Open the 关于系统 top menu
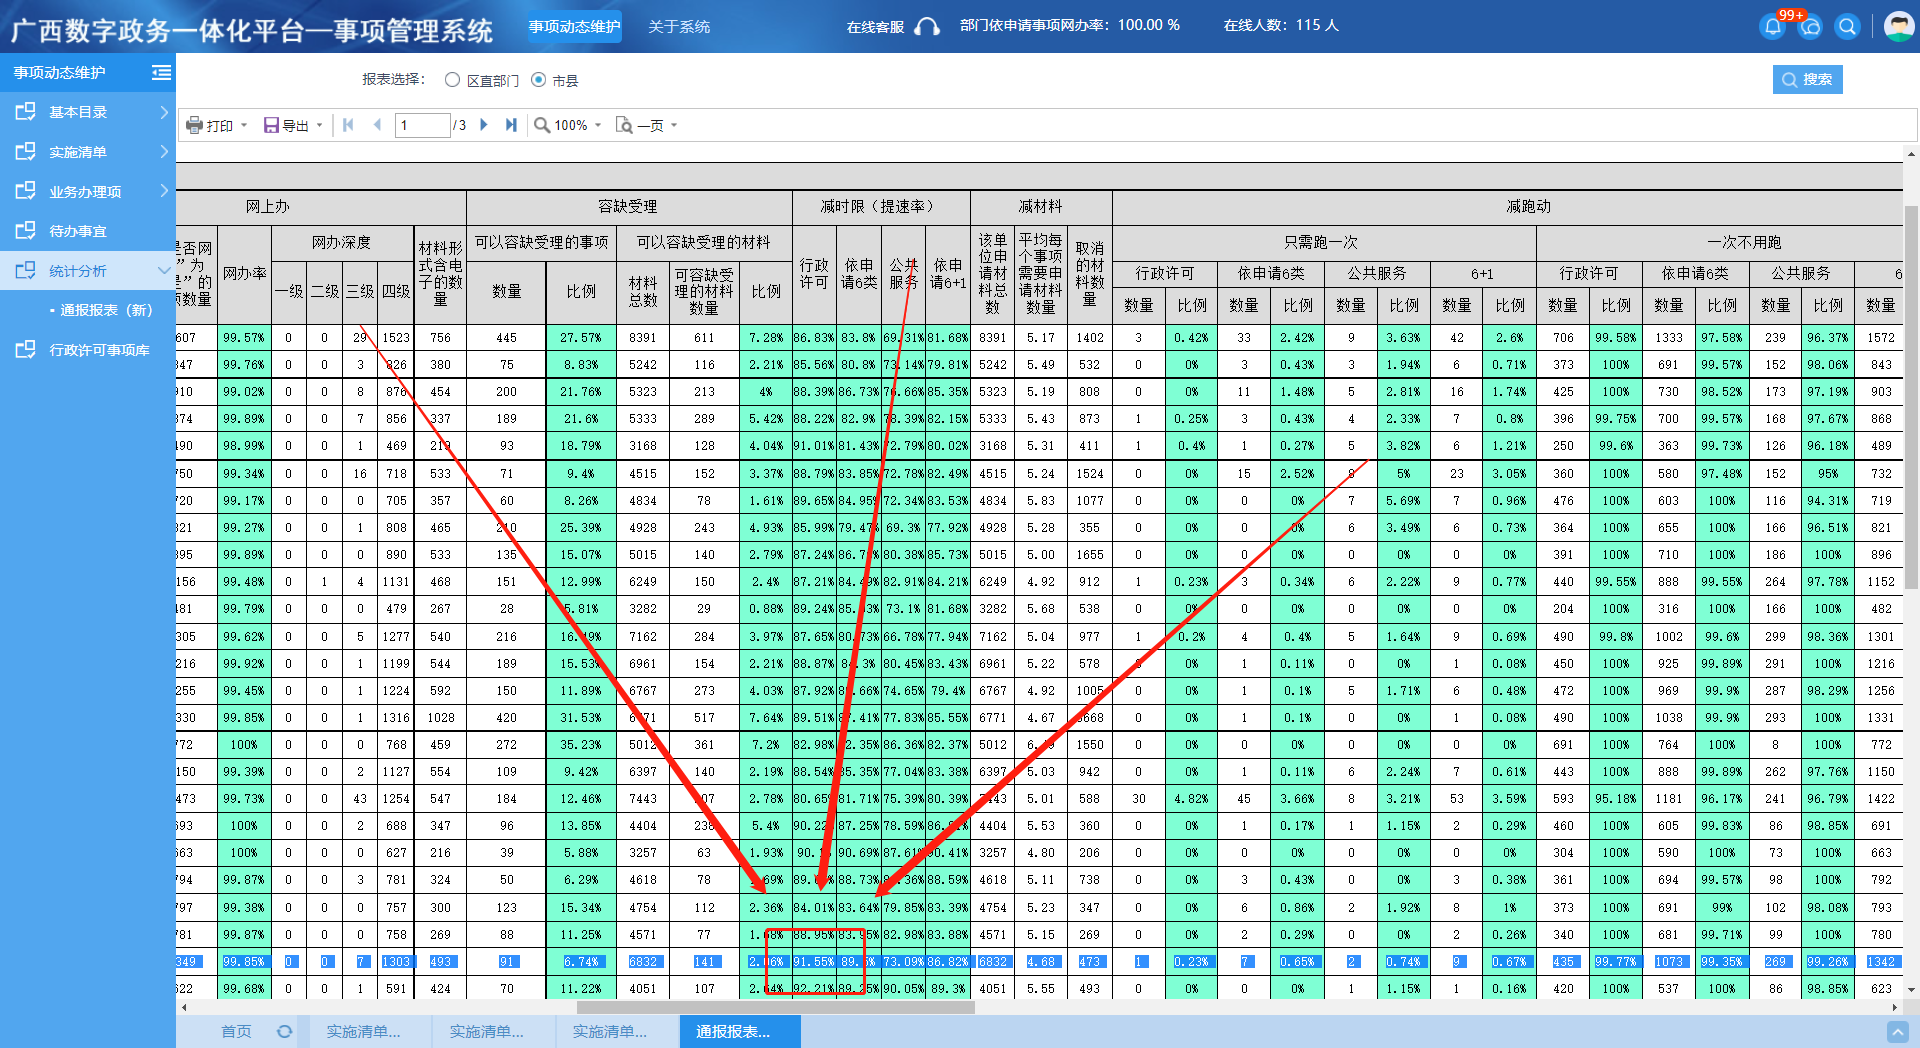 click(679, 26)
